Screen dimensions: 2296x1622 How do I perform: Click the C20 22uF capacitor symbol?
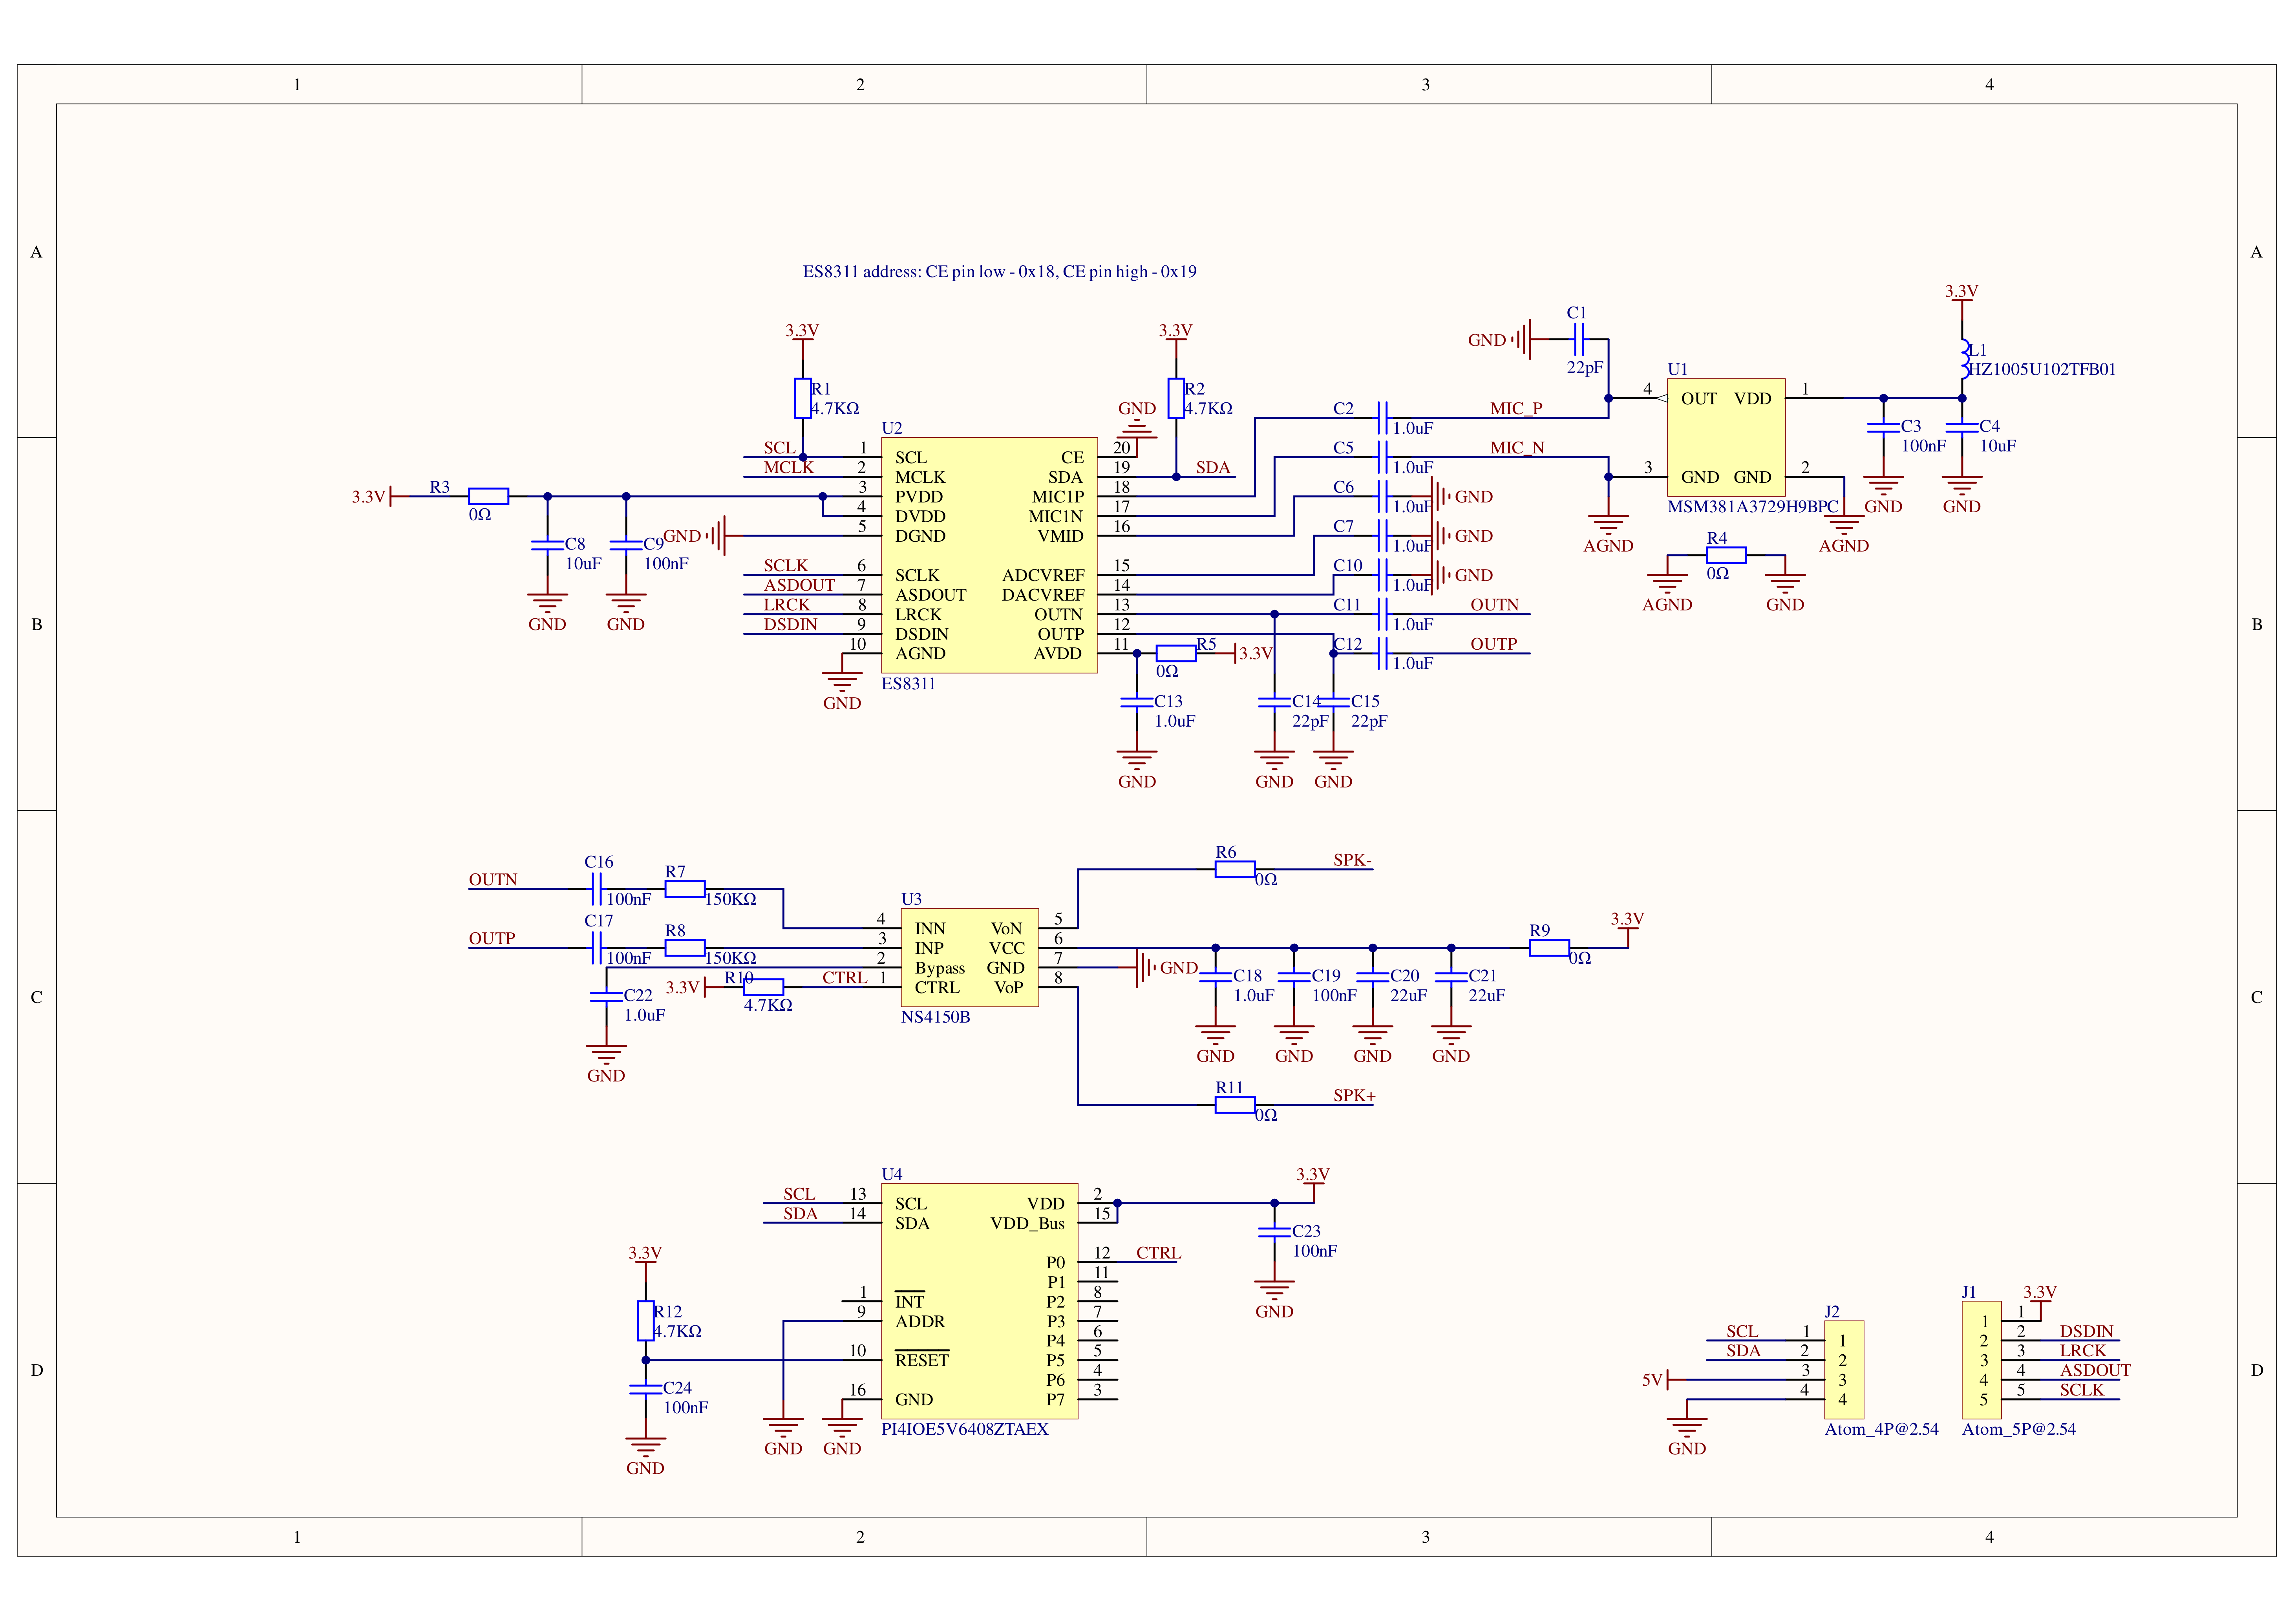point(1372,977)
